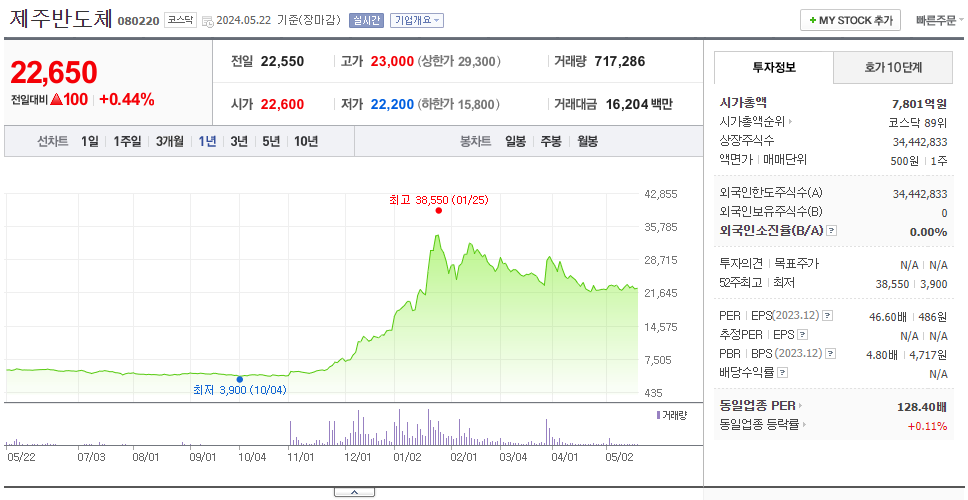Click the 거래량 value 717,286

tap(620, 62)
